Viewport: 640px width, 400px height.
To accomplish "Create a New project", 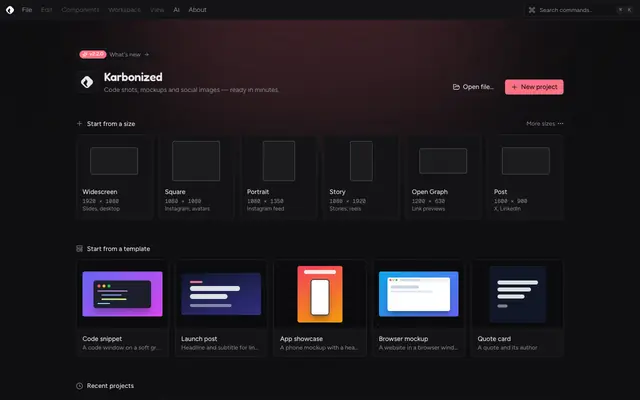I will point(534,87).
